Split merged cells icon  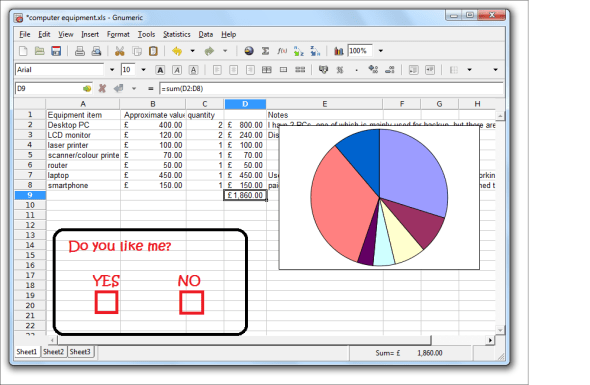tap(300, 70)
